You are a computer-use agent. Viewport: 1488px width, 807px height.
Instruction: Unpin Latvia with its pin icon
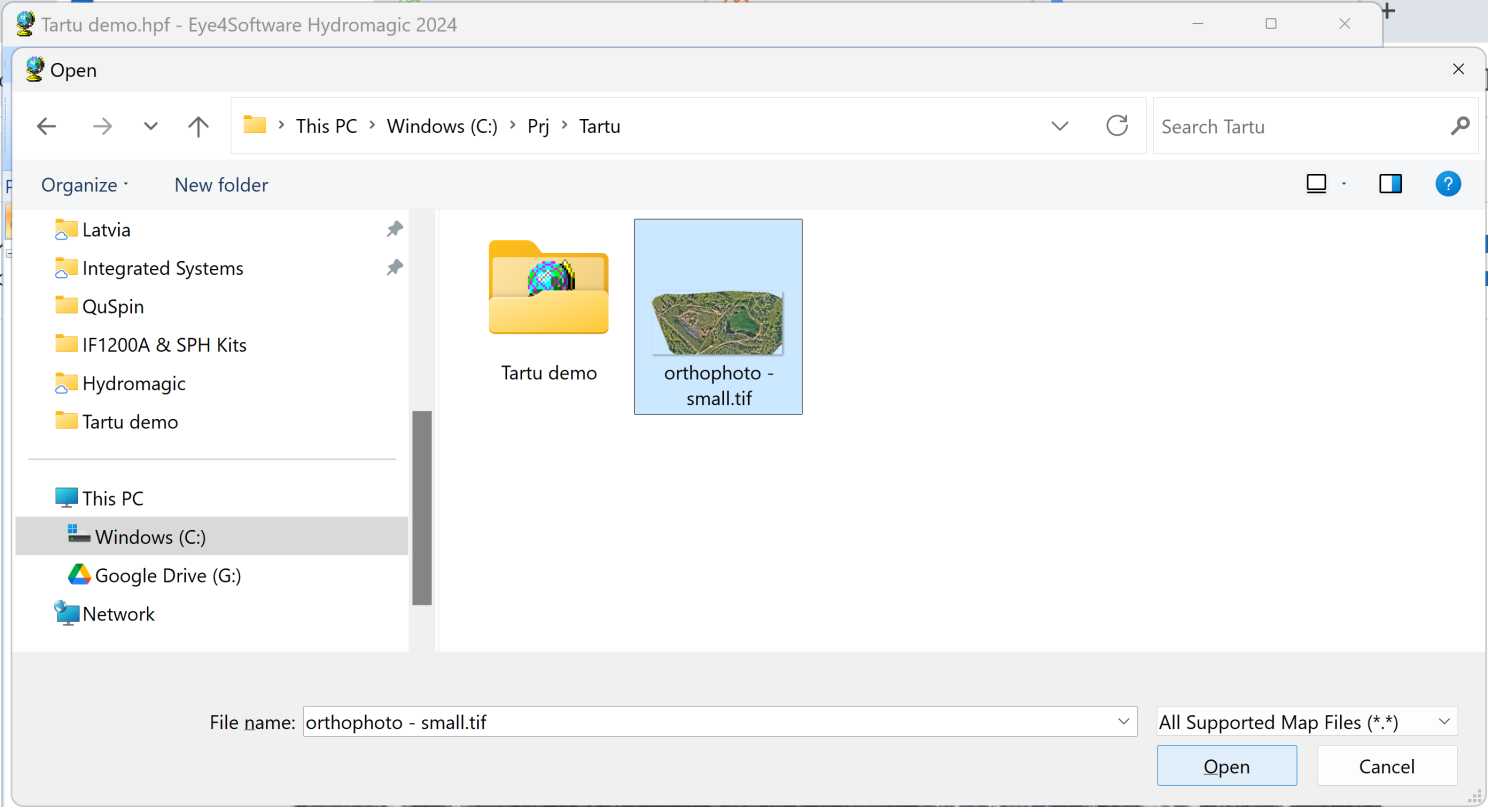tap(394, 229)
